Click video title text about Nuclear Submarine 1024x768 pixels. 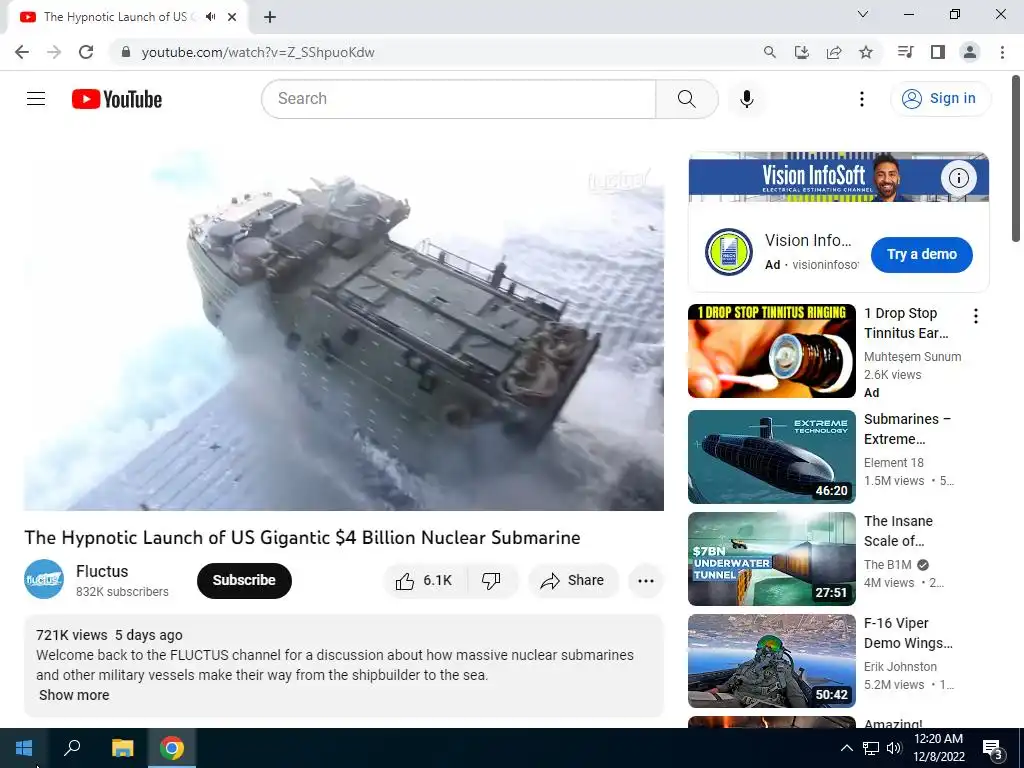(x=302, y=537)
